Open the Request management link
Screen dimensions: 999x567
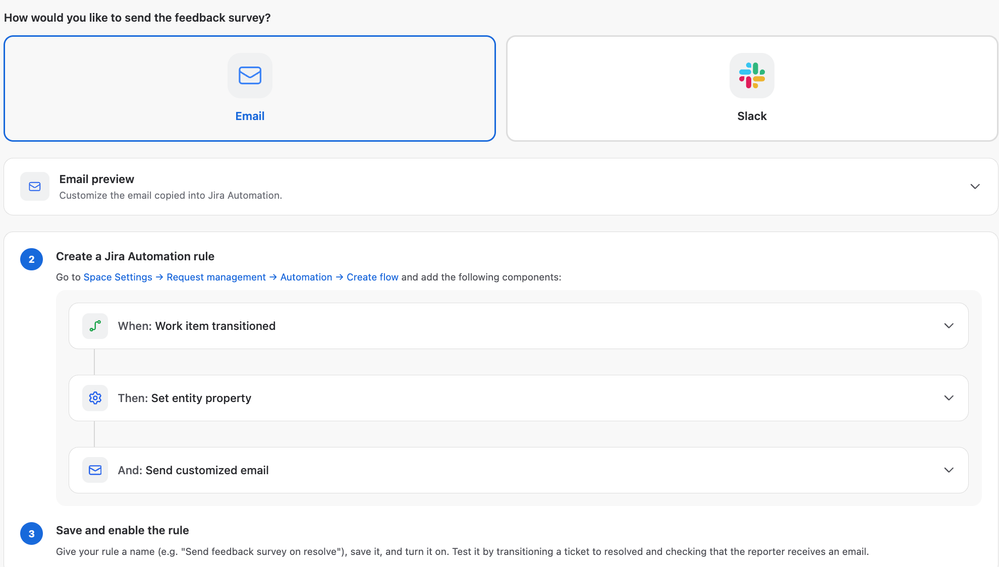click(216, 277)
